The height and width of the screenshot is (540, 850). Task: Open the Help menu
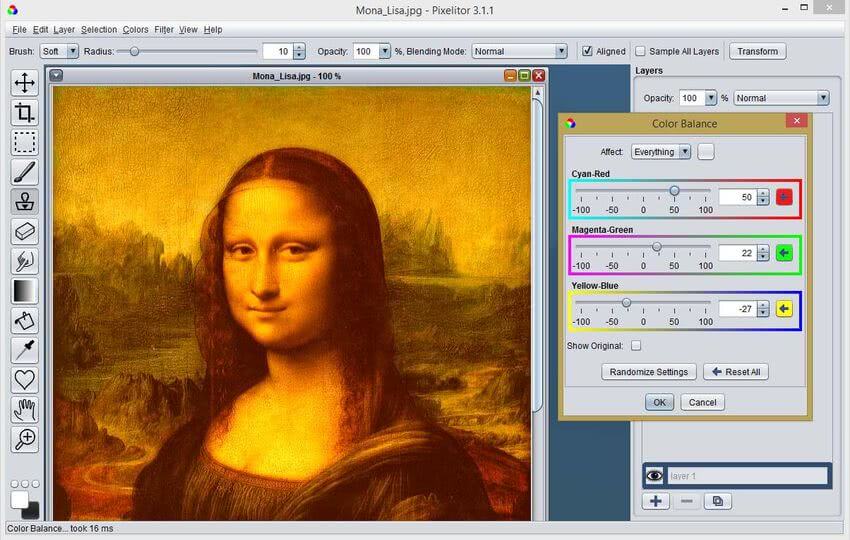pos(212,29)
